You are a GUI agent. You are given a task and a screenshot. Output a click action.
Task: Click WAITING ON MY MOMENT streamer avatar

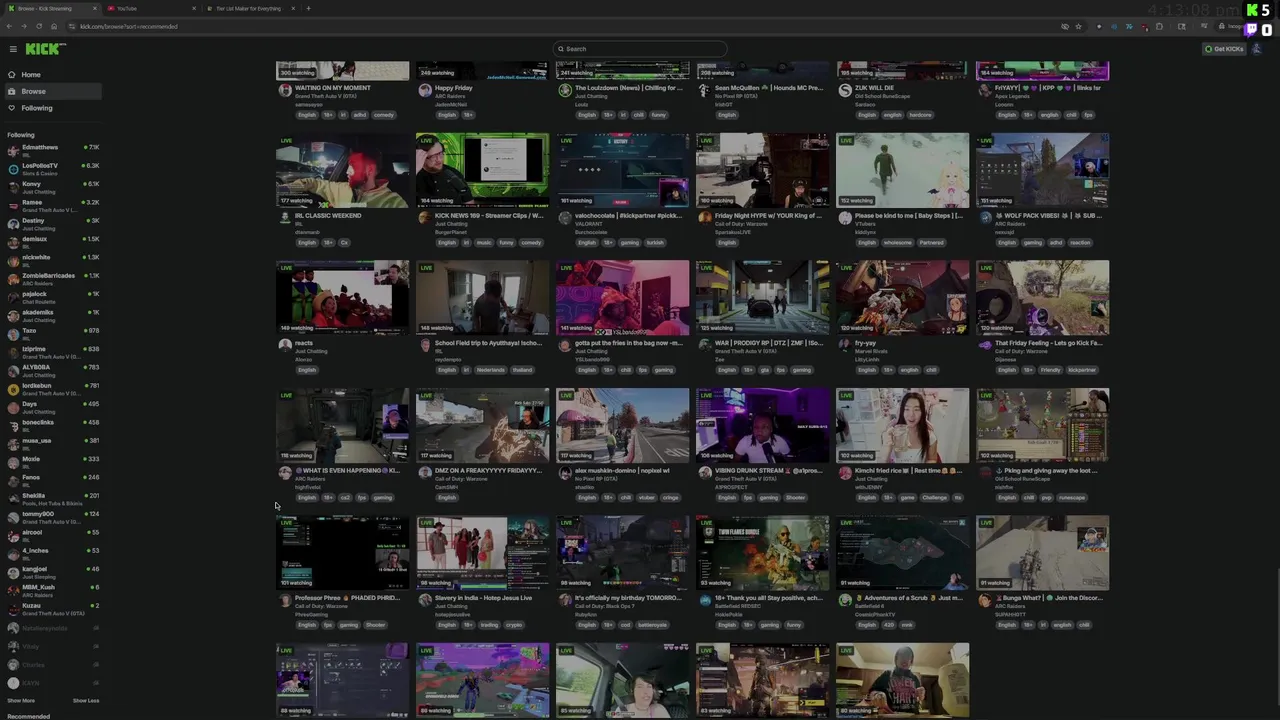pyautogui.click(x=285, y=90)
